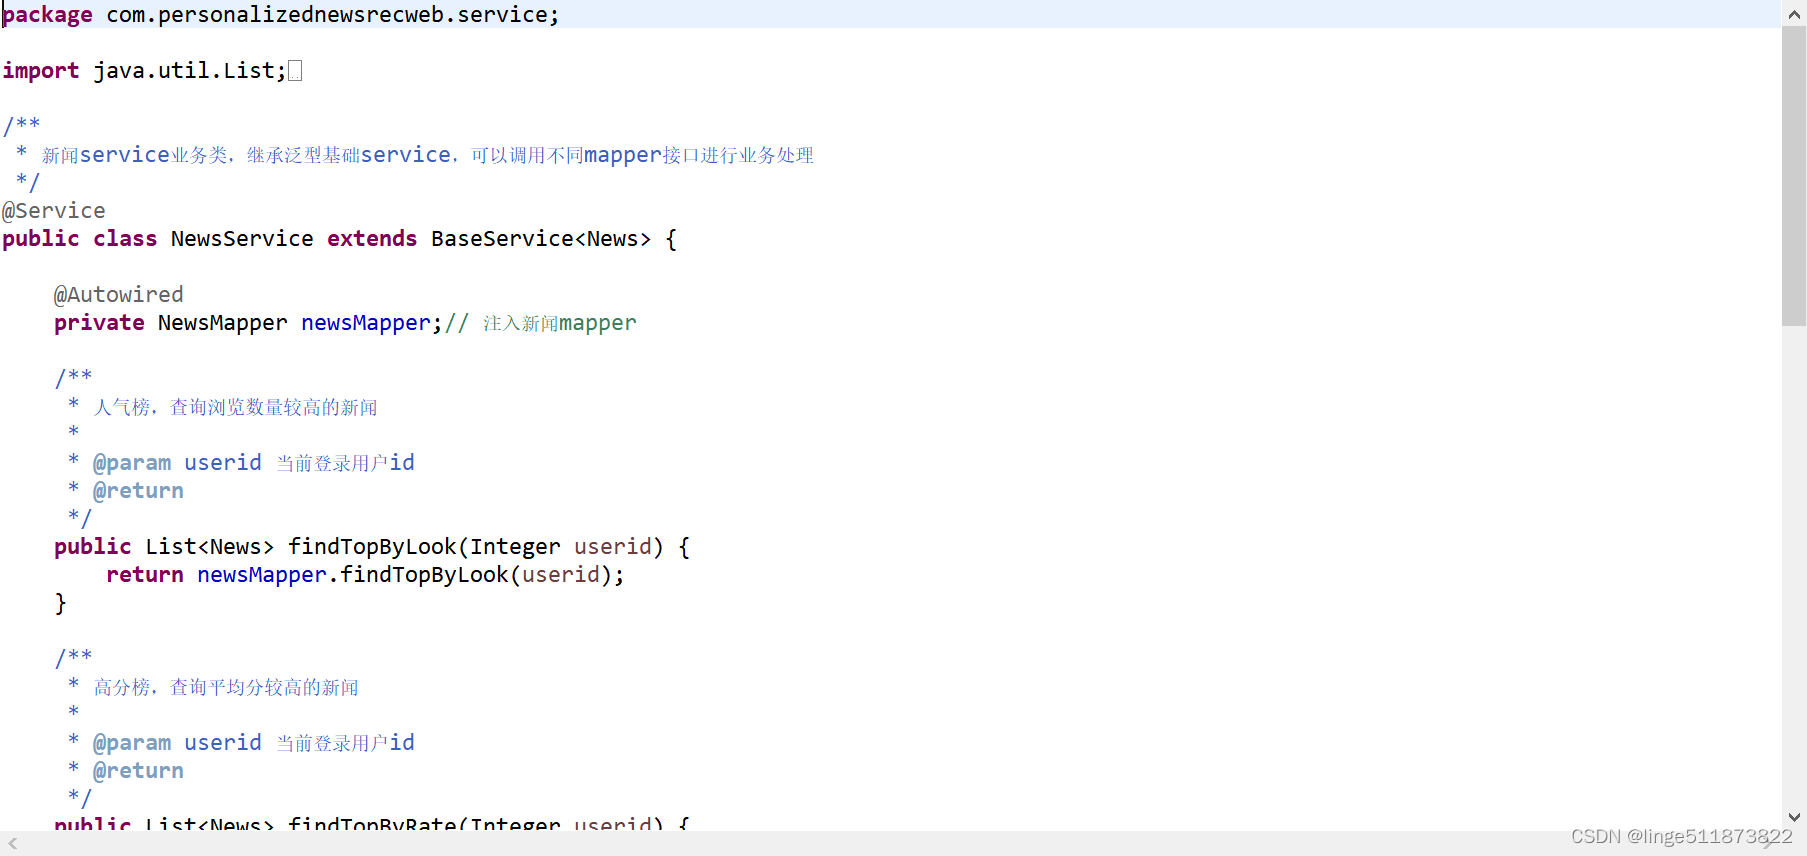Image resolution: width=1807 pixels, height=856 pixels.
Task: Click the private keyword
Action: [99, 323]
